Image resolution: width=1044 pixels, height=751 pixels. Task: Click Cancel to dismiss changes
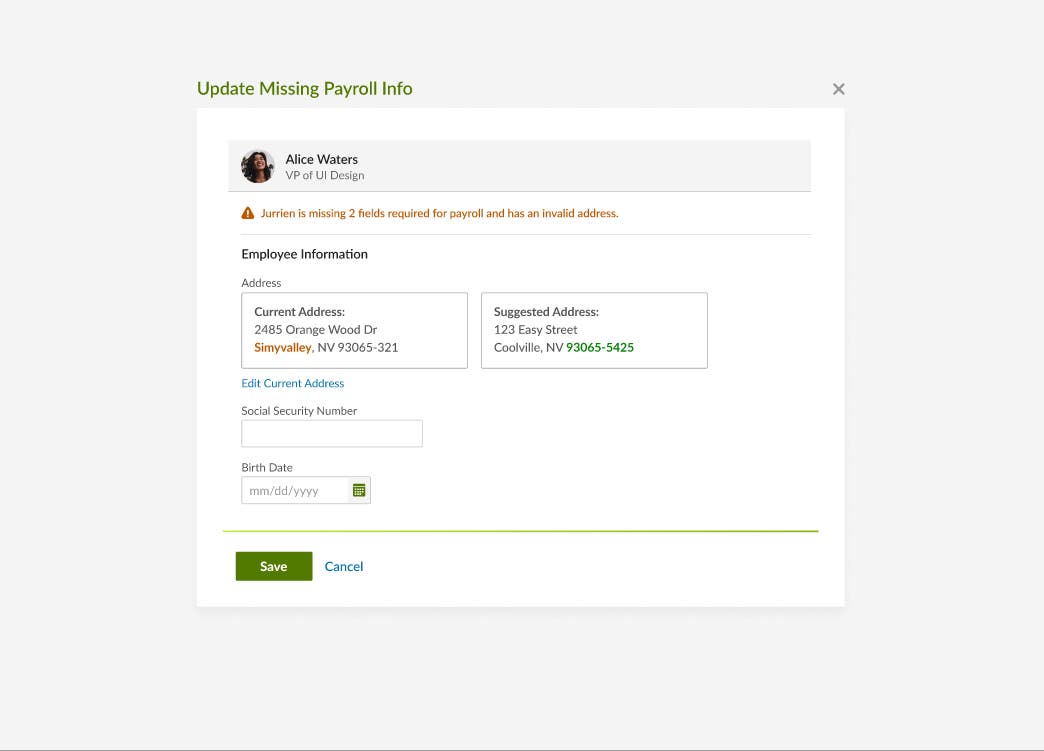(343, 566)
